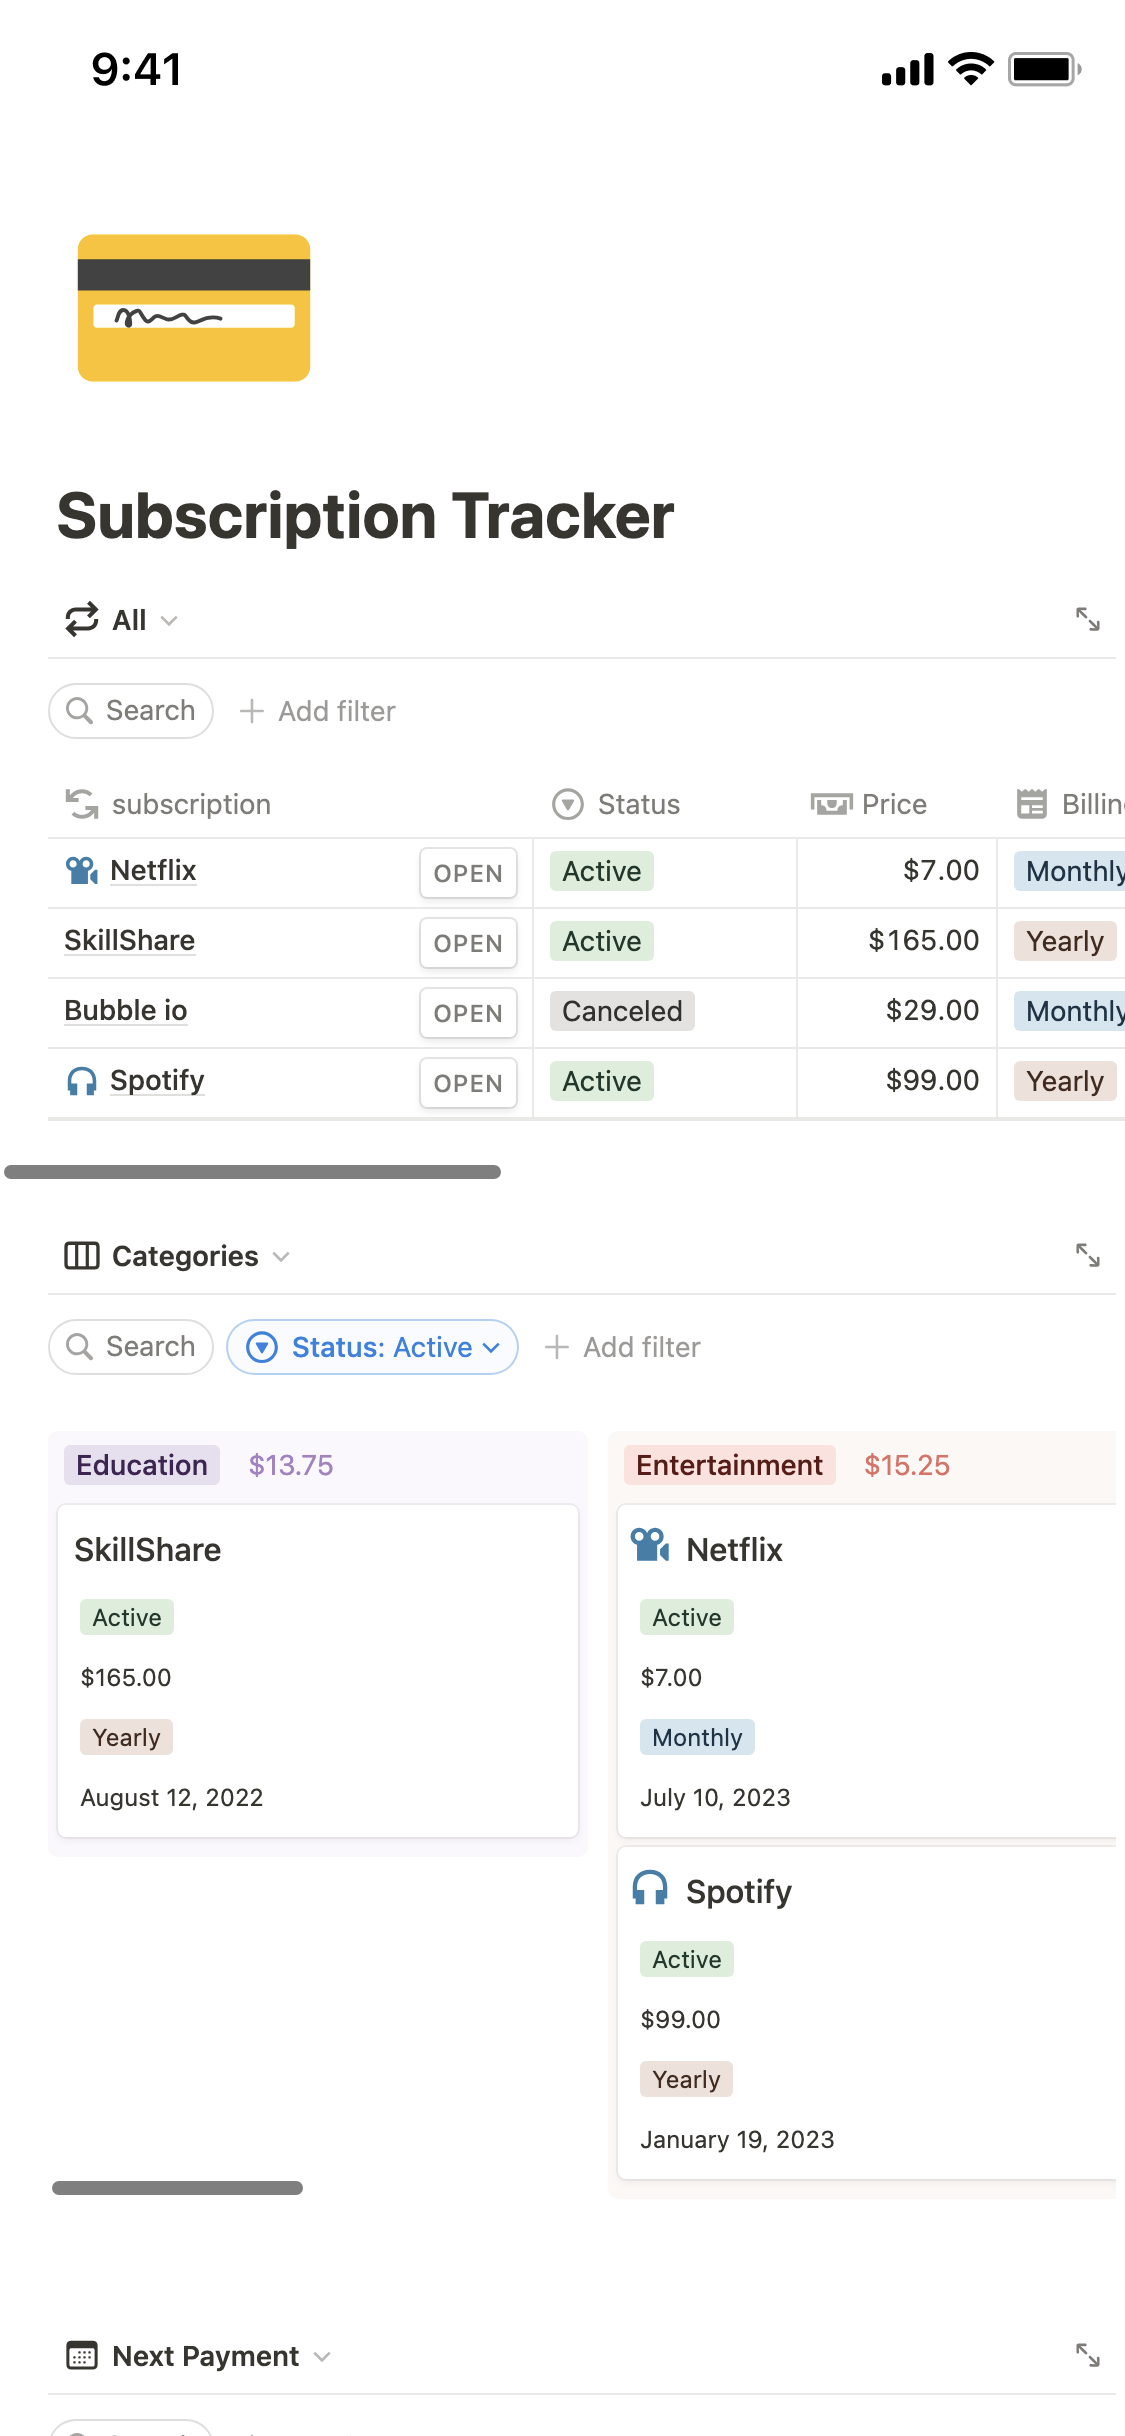Image resolution: width=1125 pixels, height=2436 pixels.
Task: Tap the Netflix camera icon in table
Action: point(81,871)
